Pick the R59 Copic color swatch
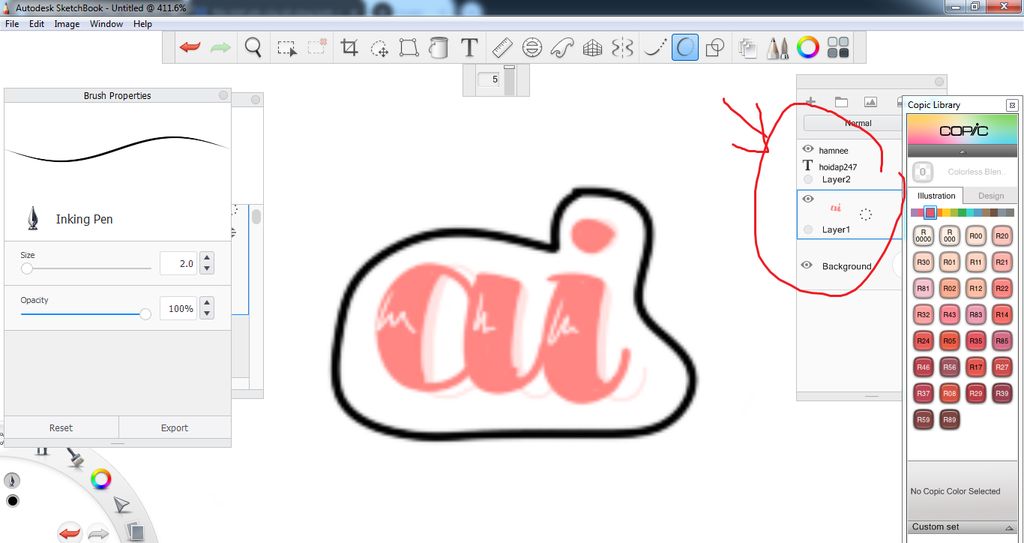Image resolution: width=1024 pixels, height=543 pixels. pyautogui.click(x=923, y=420)
